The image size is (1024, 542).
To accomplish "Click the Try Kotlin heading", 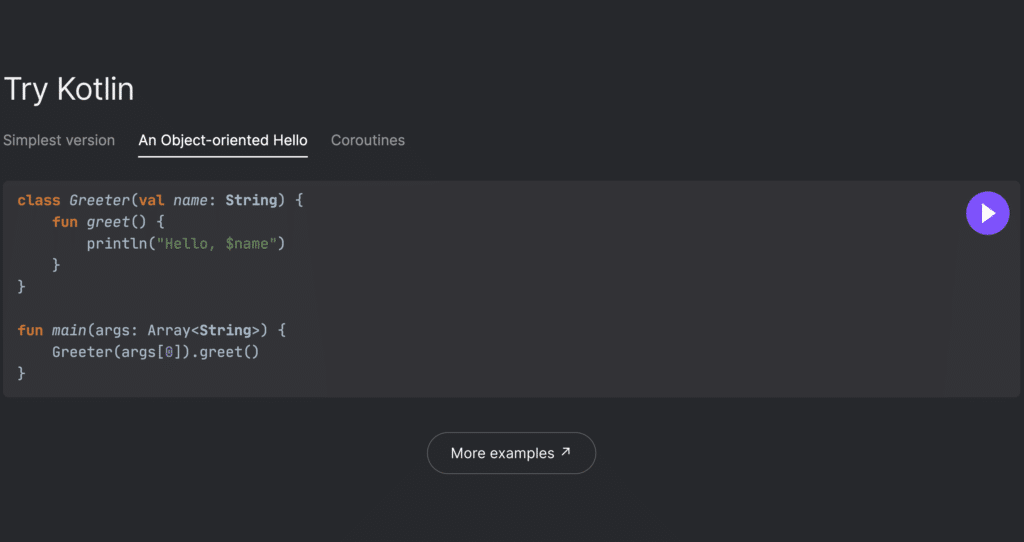I will pos(69,89).
